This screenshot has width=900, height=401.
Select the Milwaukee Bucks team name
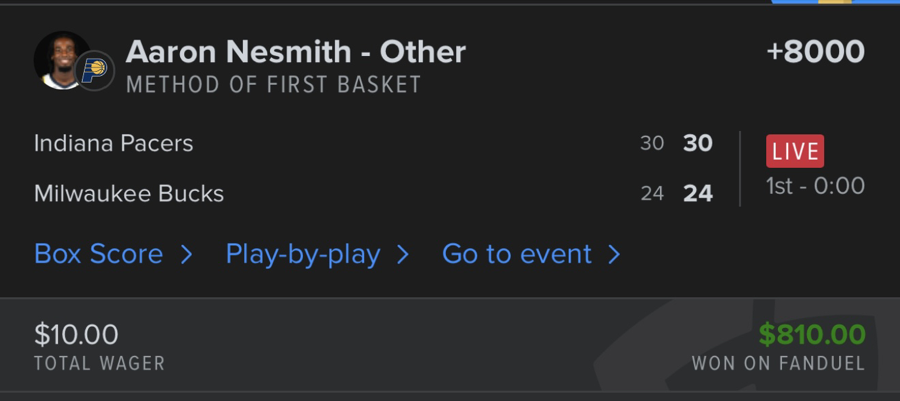tap(129, 193)
